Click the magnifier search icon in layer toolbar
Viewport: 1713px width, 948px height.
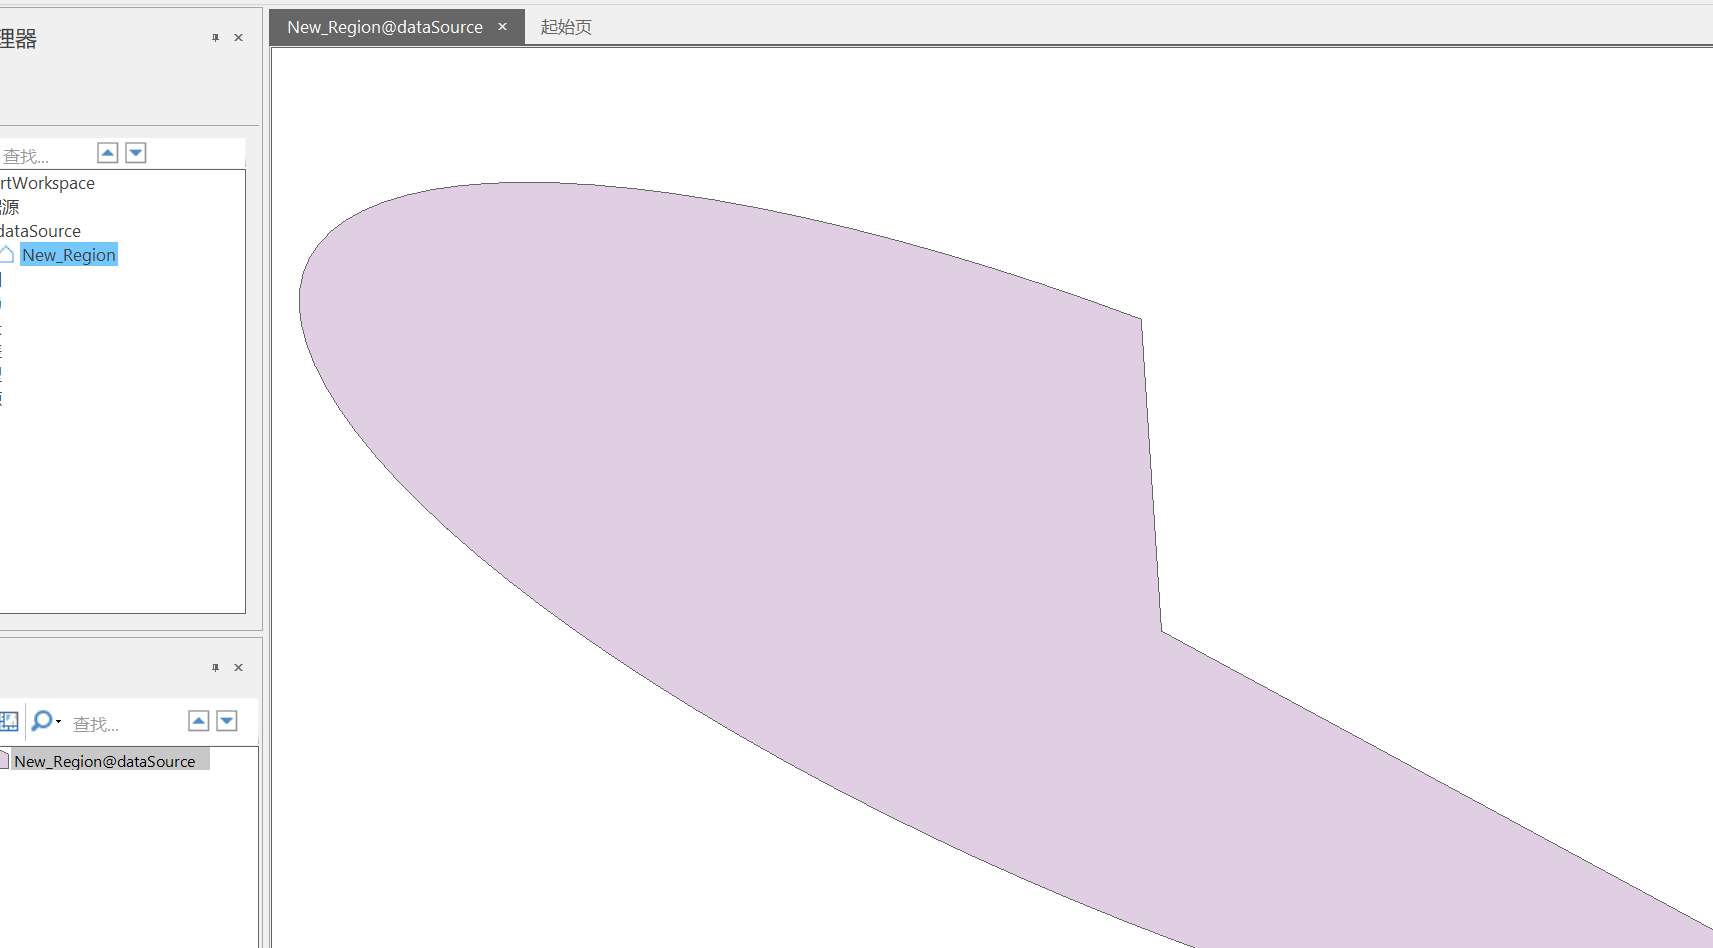click(41, 721)
